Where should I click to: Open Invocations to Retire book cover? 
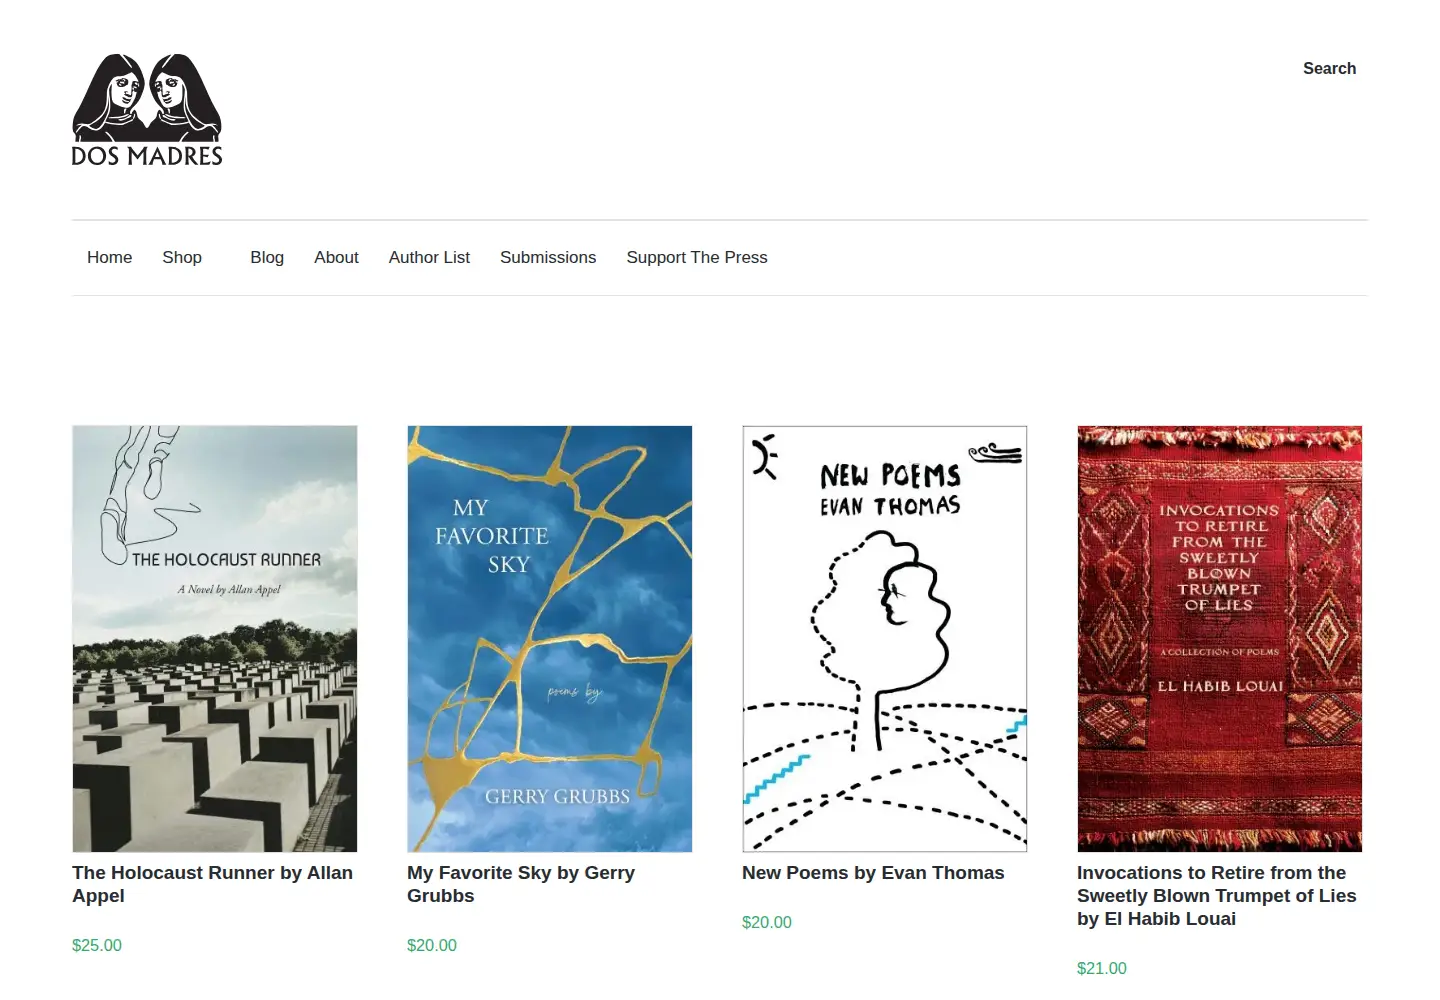coord(1220,639)
